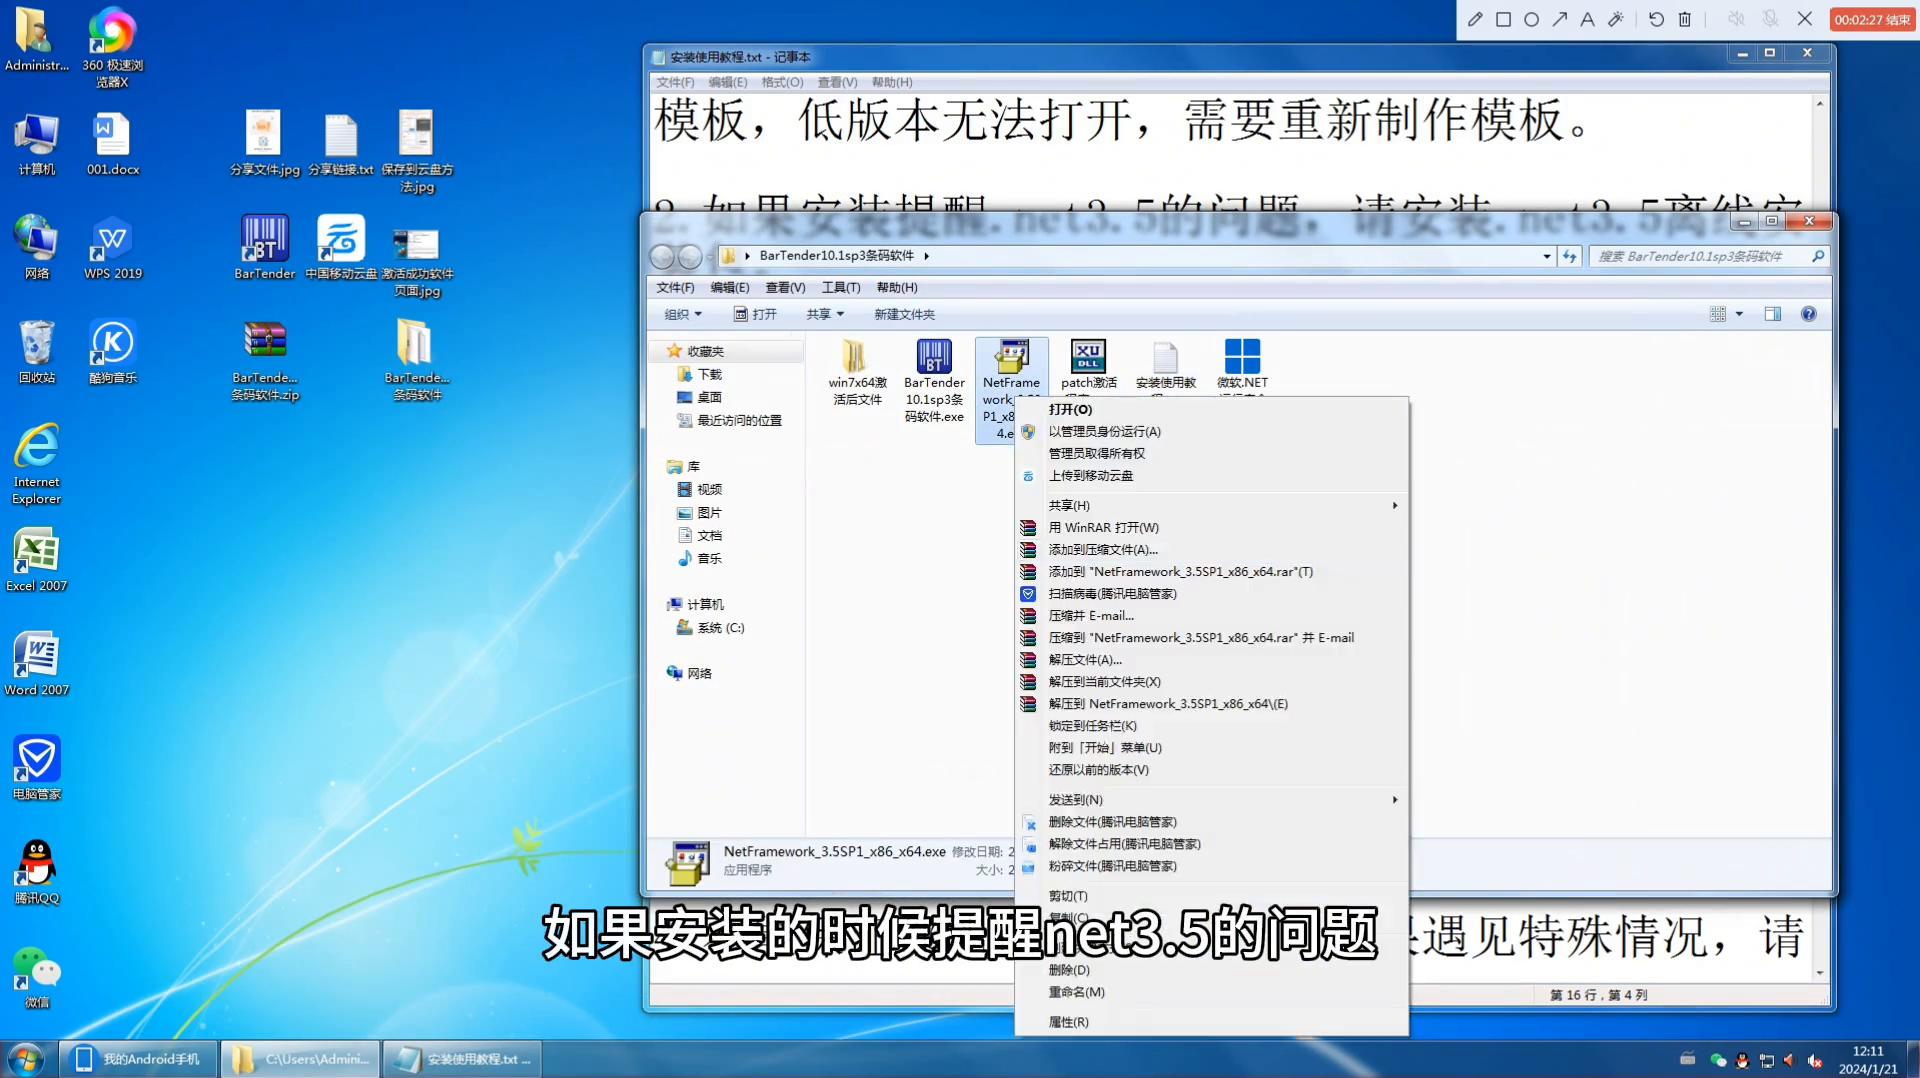Select the win7x64 激活文件 folder in Explorer
The height and width of the screenshot is (1078, 1920).
(857, 373)
